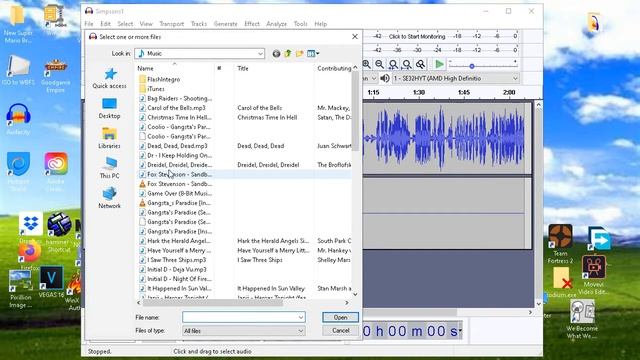The height and width of the screenshot is (360, 640).
Task: Click Audacity Fit Project zoom icon
Action: [x=407, y=64]
